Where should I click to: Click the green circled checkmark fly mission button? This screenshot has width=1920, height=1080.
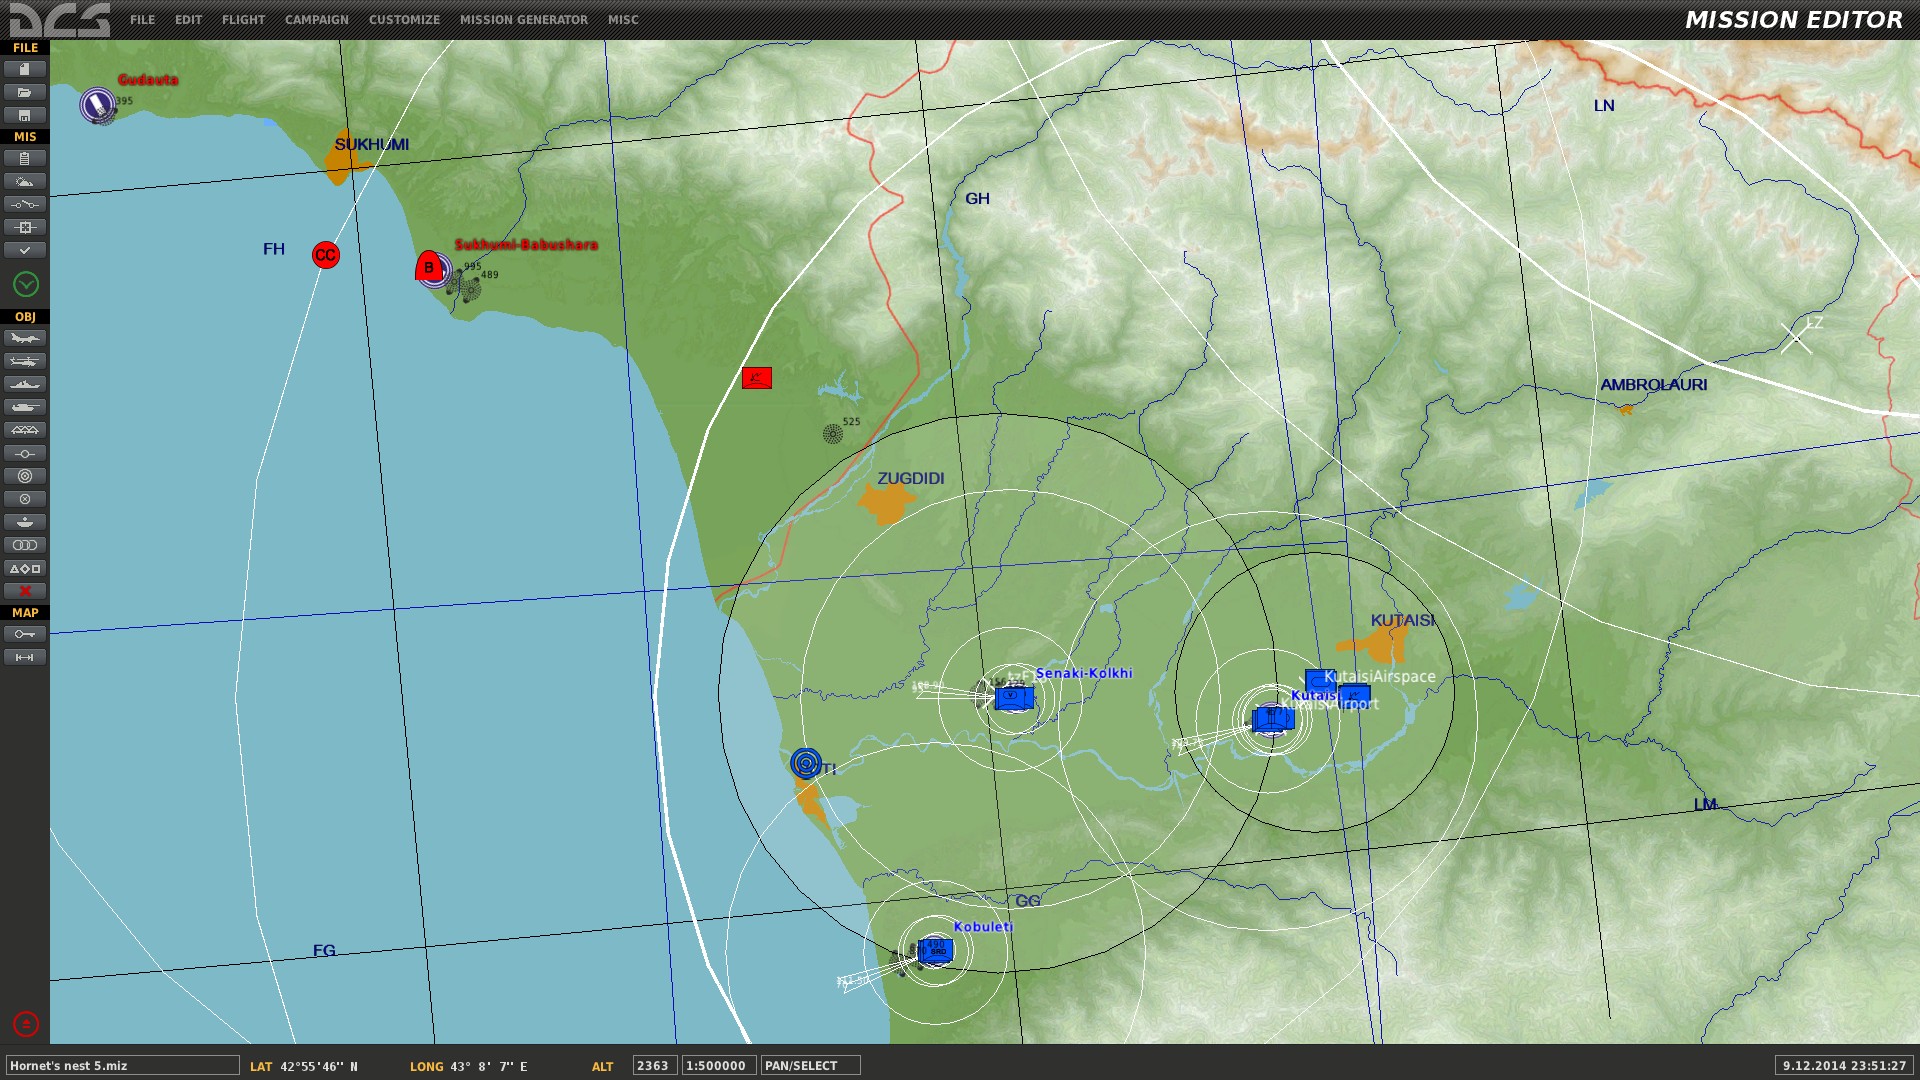[x=26, y=285]
